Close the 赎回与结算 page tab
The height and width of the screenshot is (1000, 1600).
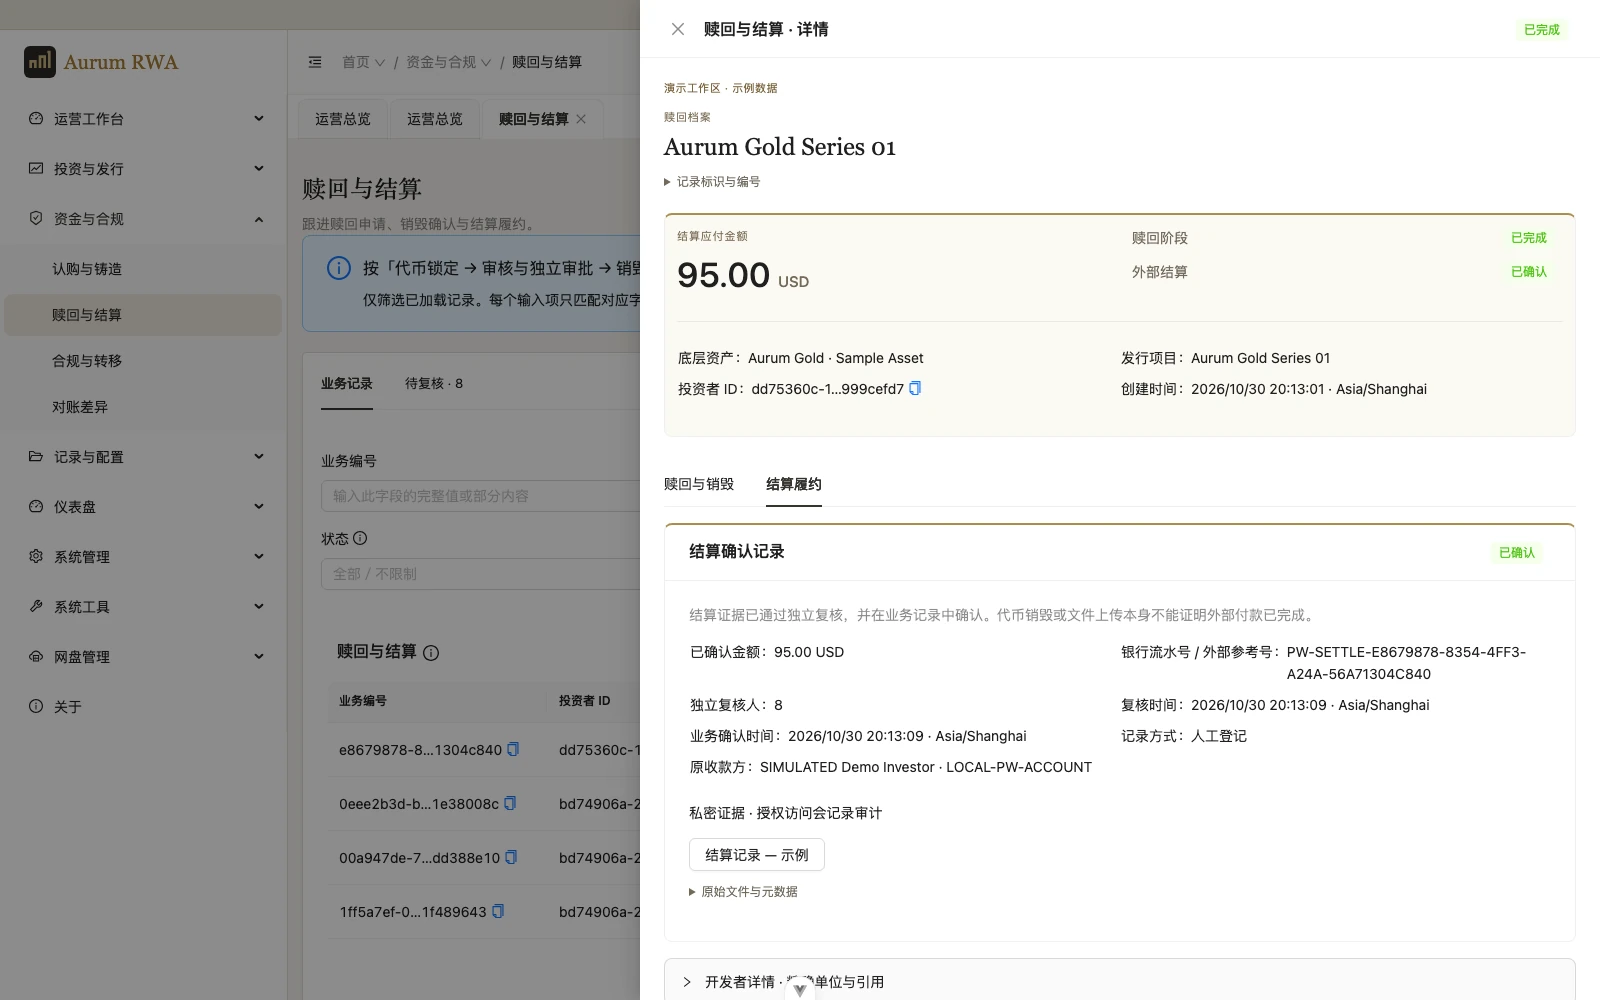pos(581,119)
